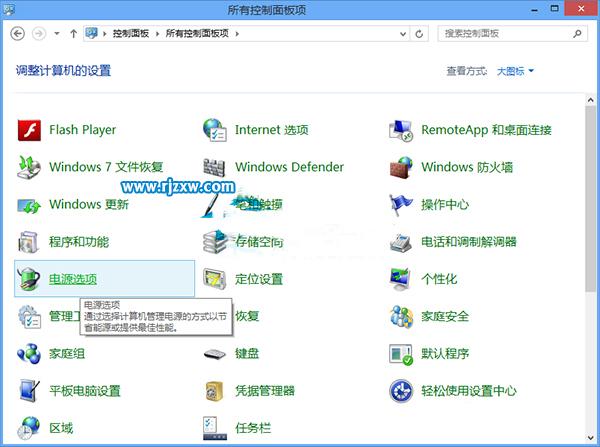Open Windows 更新 icon
This screenshot has width=600, height=447.
click(29, 205)
